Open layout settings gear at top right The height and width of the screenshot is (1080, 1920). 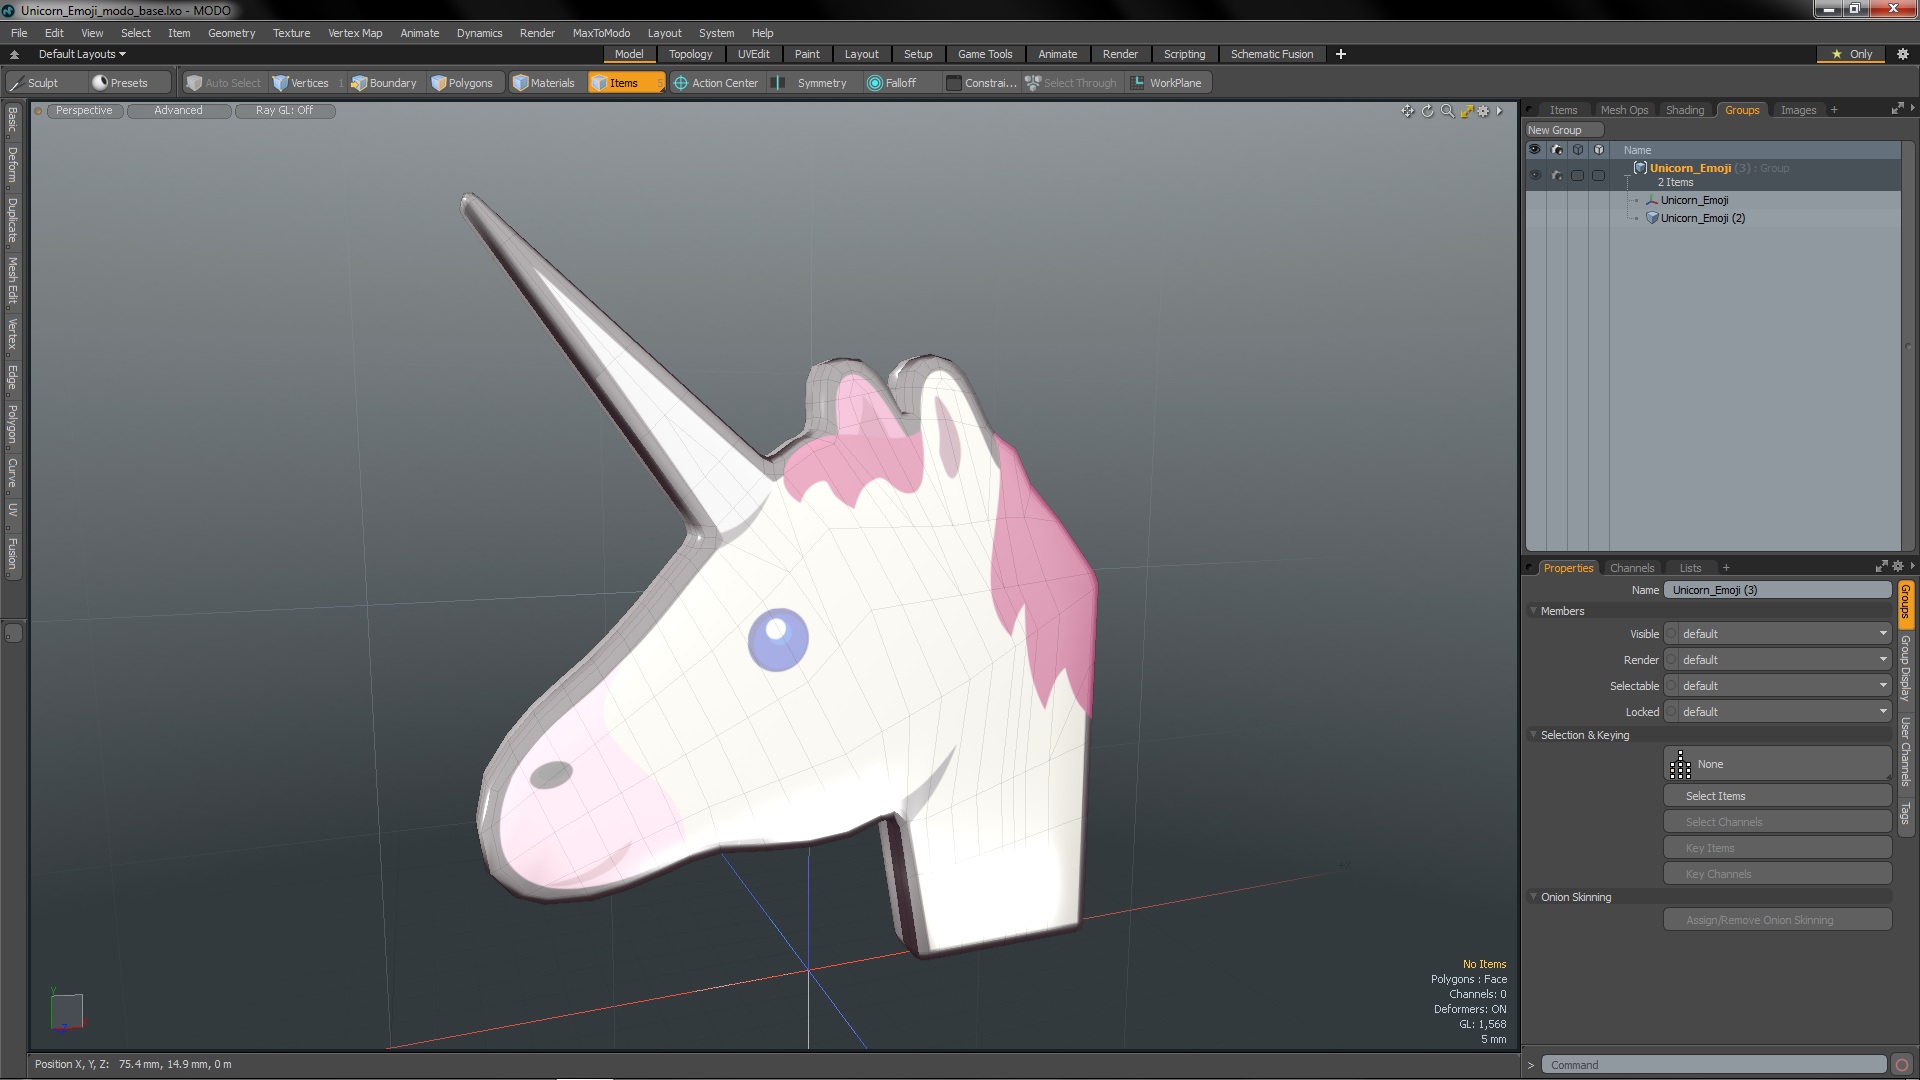1902,54
